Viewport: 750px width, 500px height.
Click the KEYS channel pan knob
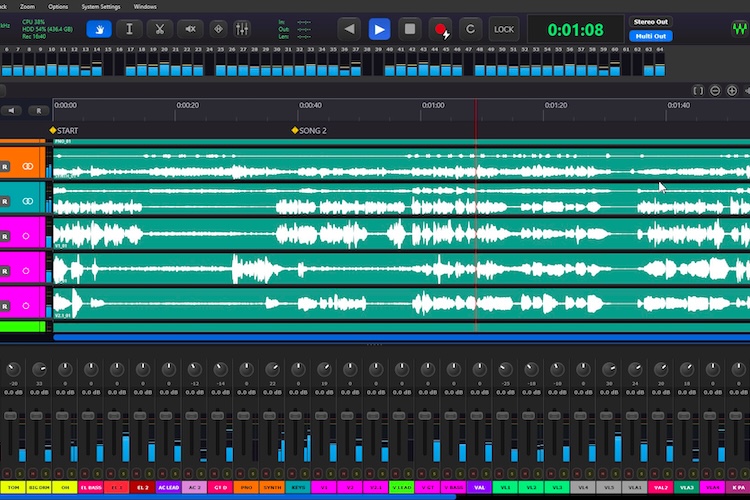(298, 369)
